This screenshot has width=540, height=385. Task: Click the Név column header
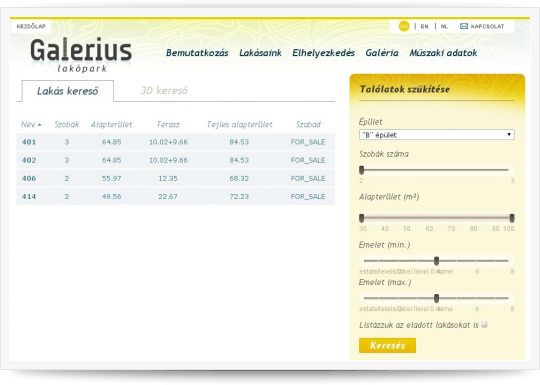(x=28, y=124)
